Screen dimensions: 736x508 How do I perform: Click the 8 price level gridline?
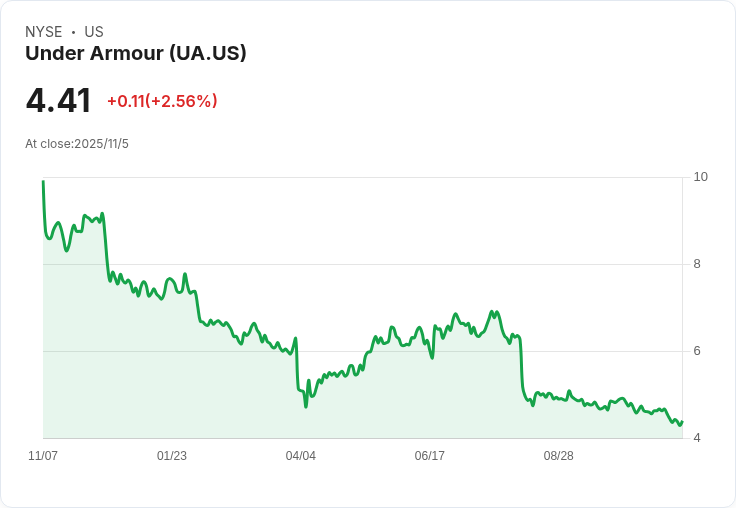tap(400, 264)
